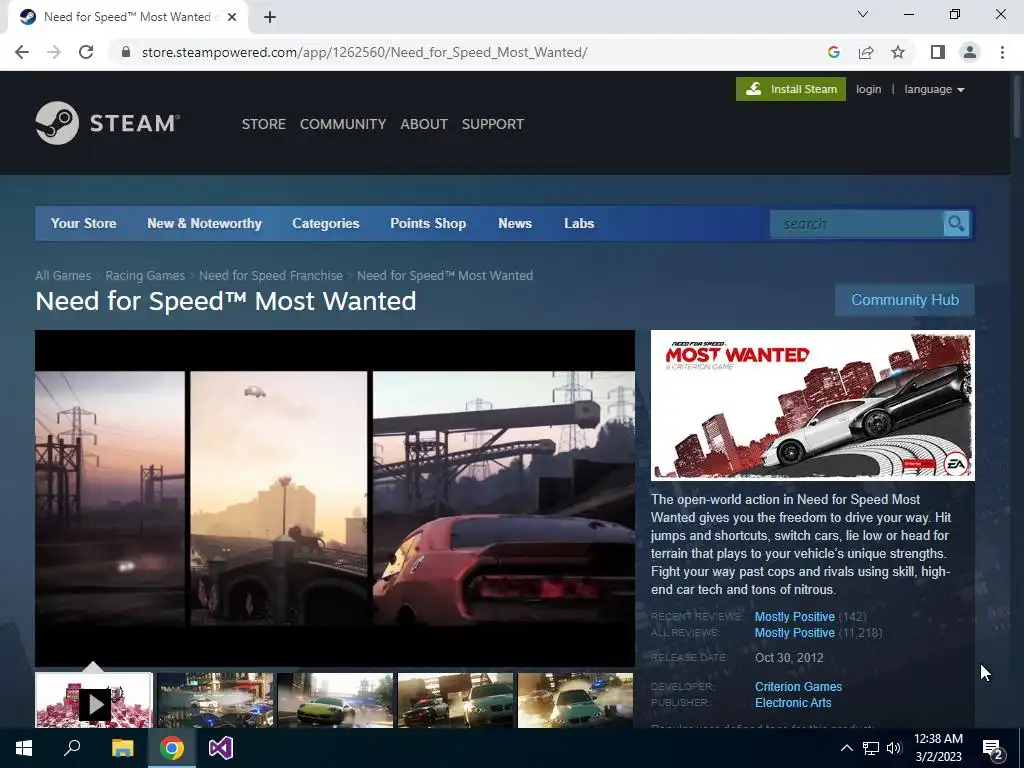Select the trailer thumbnail with play icon
The height and width of the screenshot is (768, 1024).
pos(94,701)
